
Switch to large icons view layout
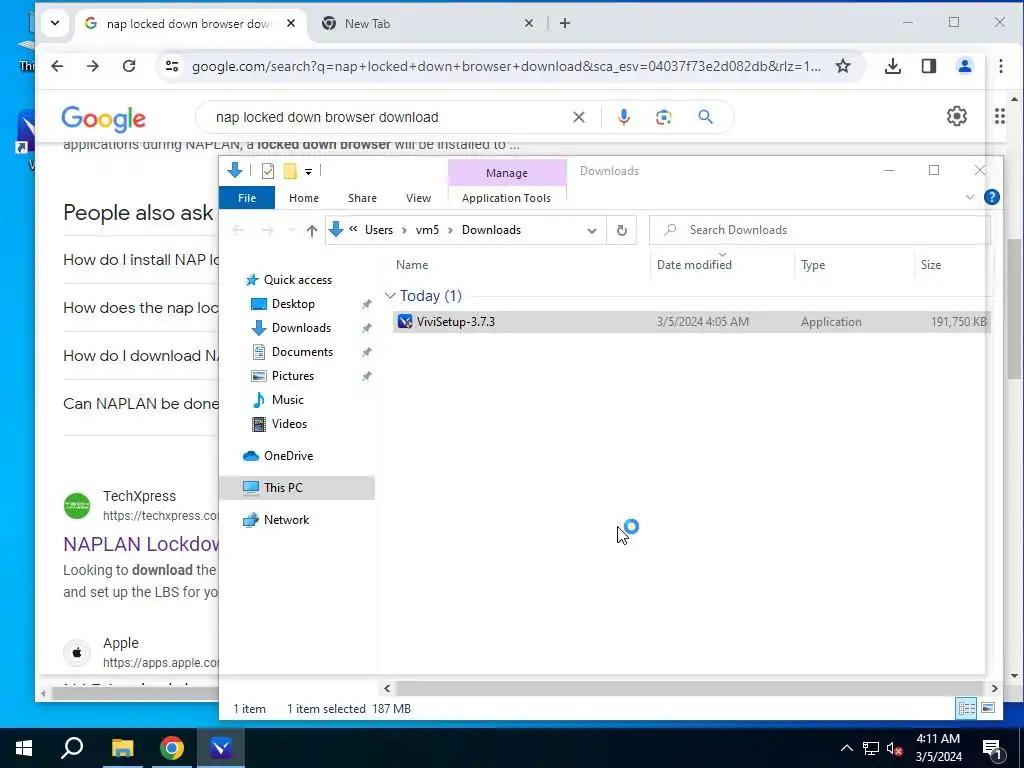pyautogui.click(x=988, y=708)
